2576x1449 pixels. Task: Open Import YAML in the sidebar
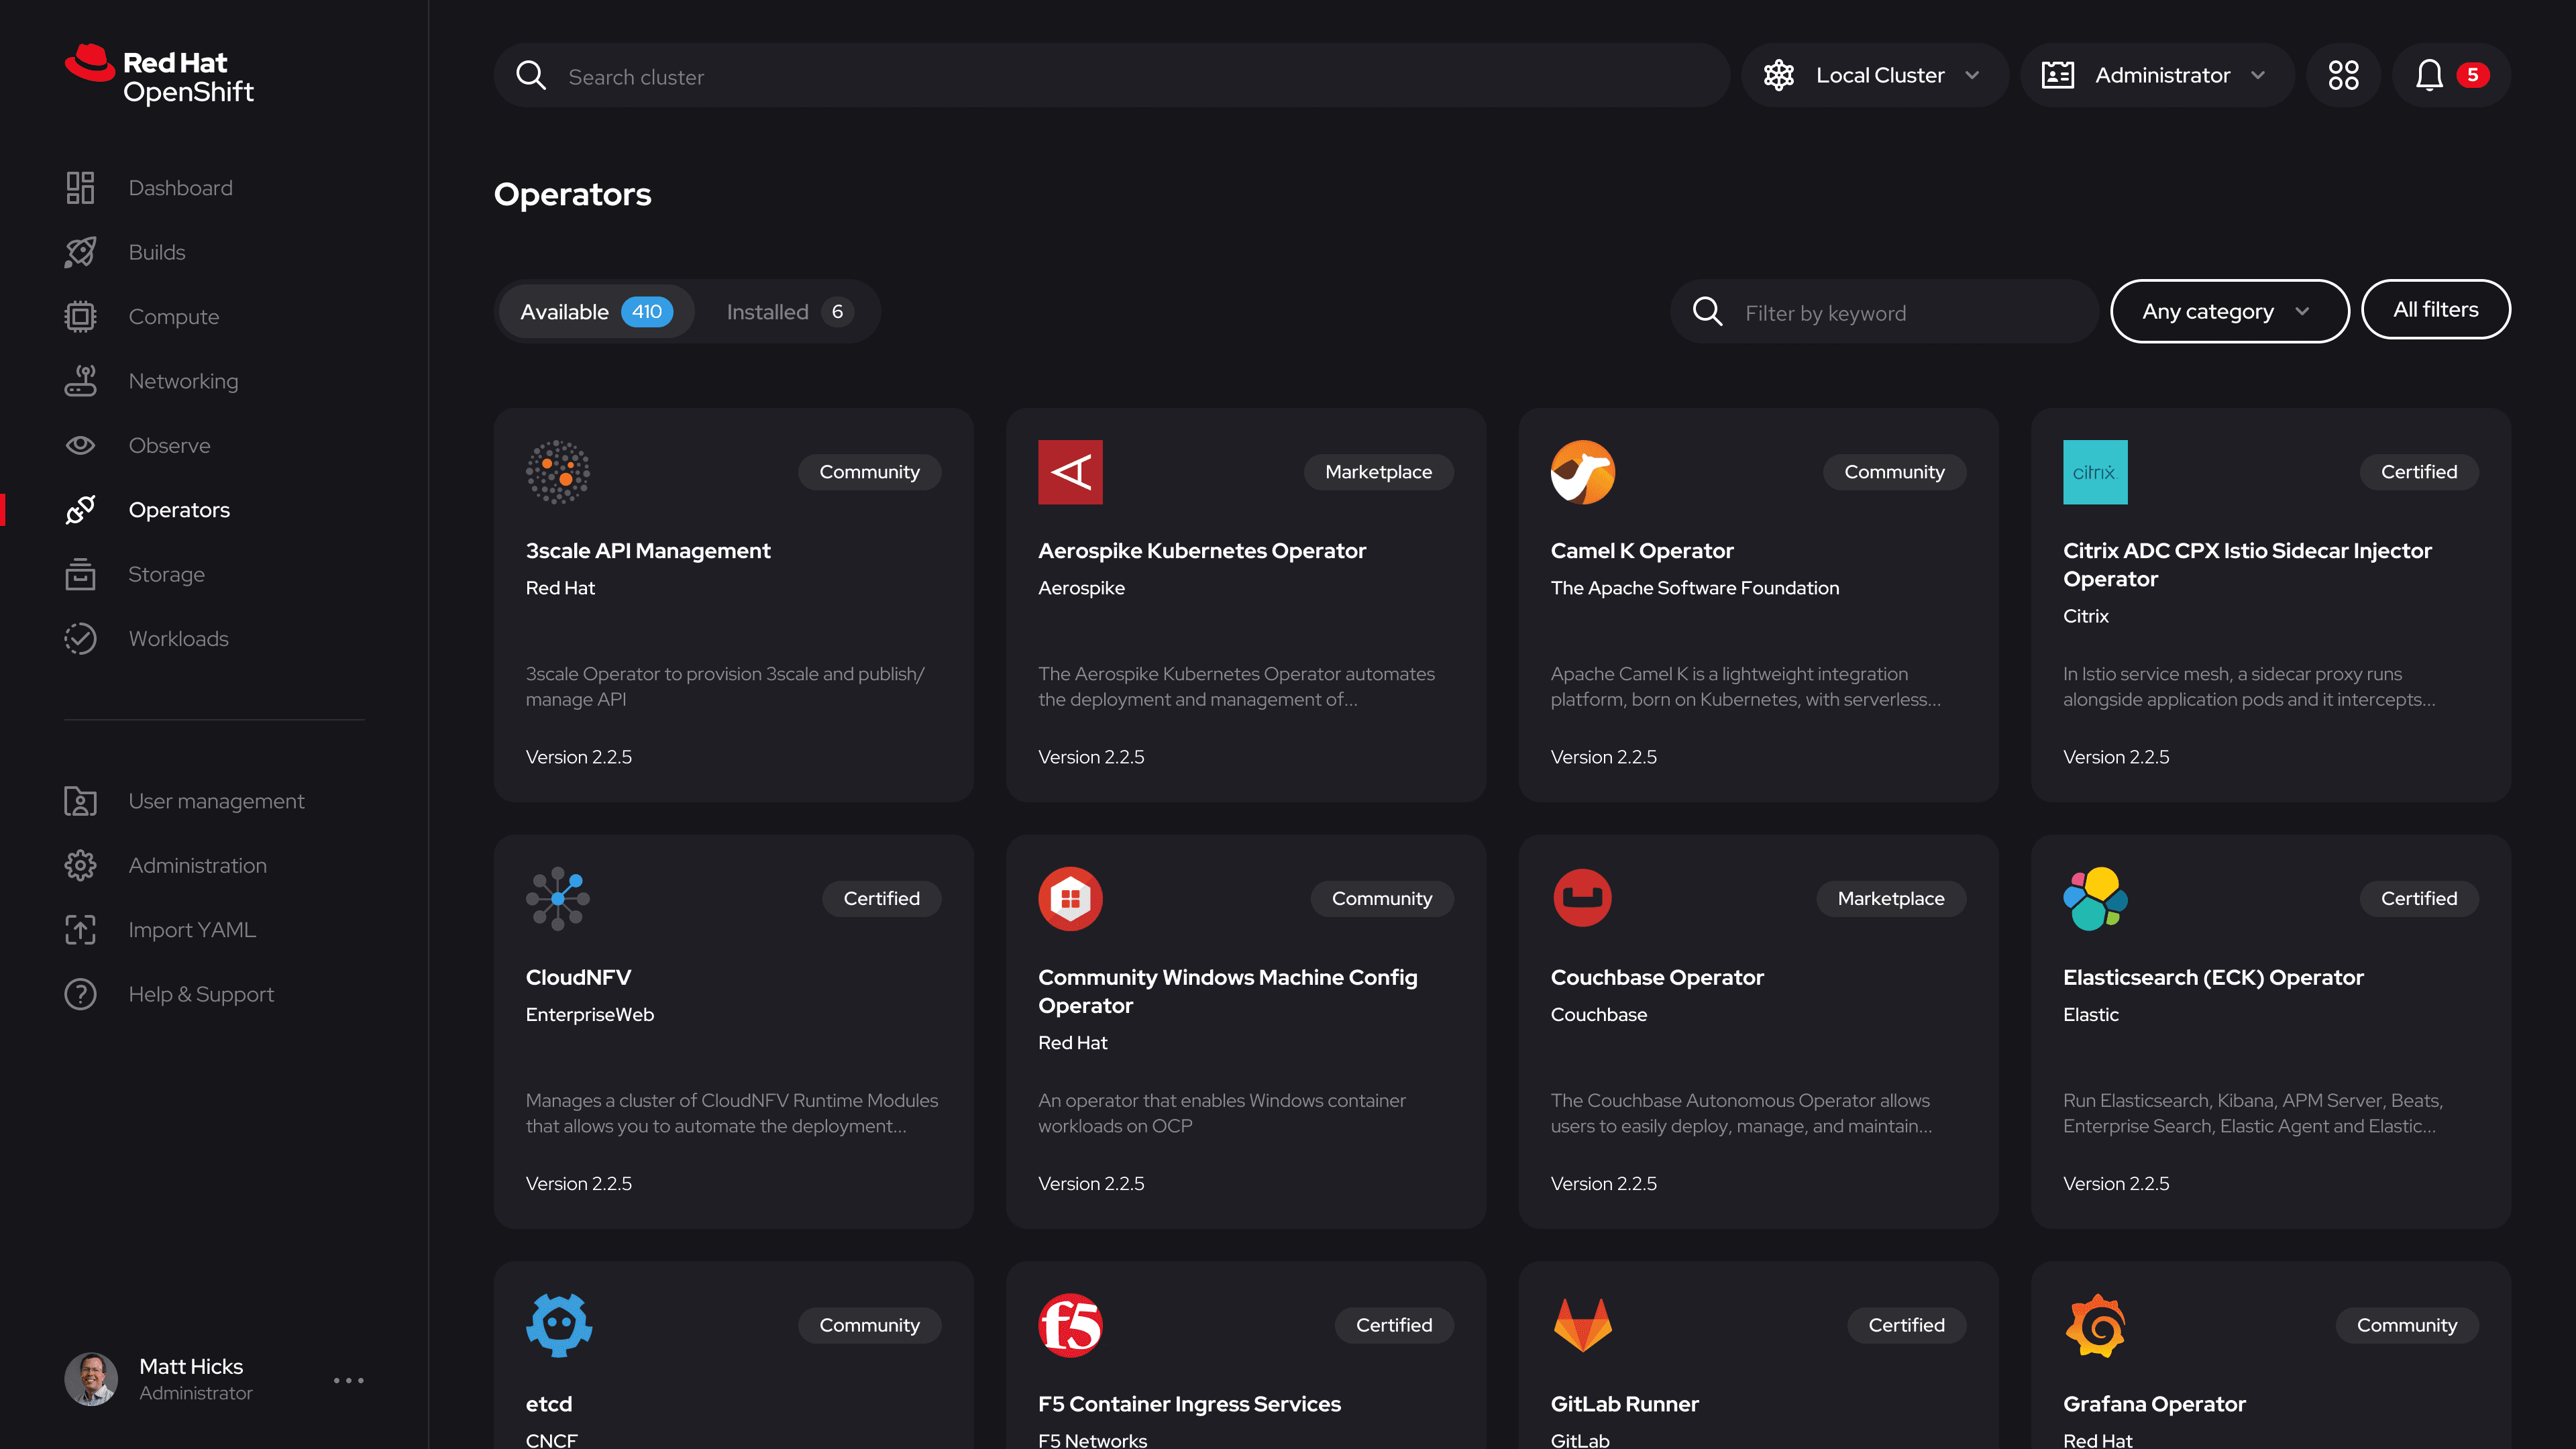[192, 930]
